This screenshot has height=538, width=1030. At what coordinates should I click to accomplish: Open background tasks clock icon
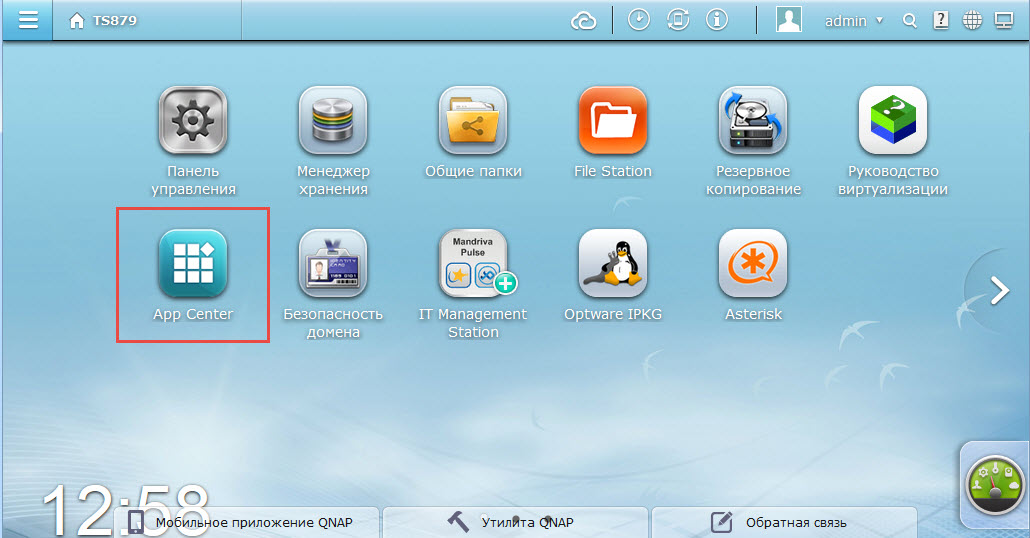point(638,20)
